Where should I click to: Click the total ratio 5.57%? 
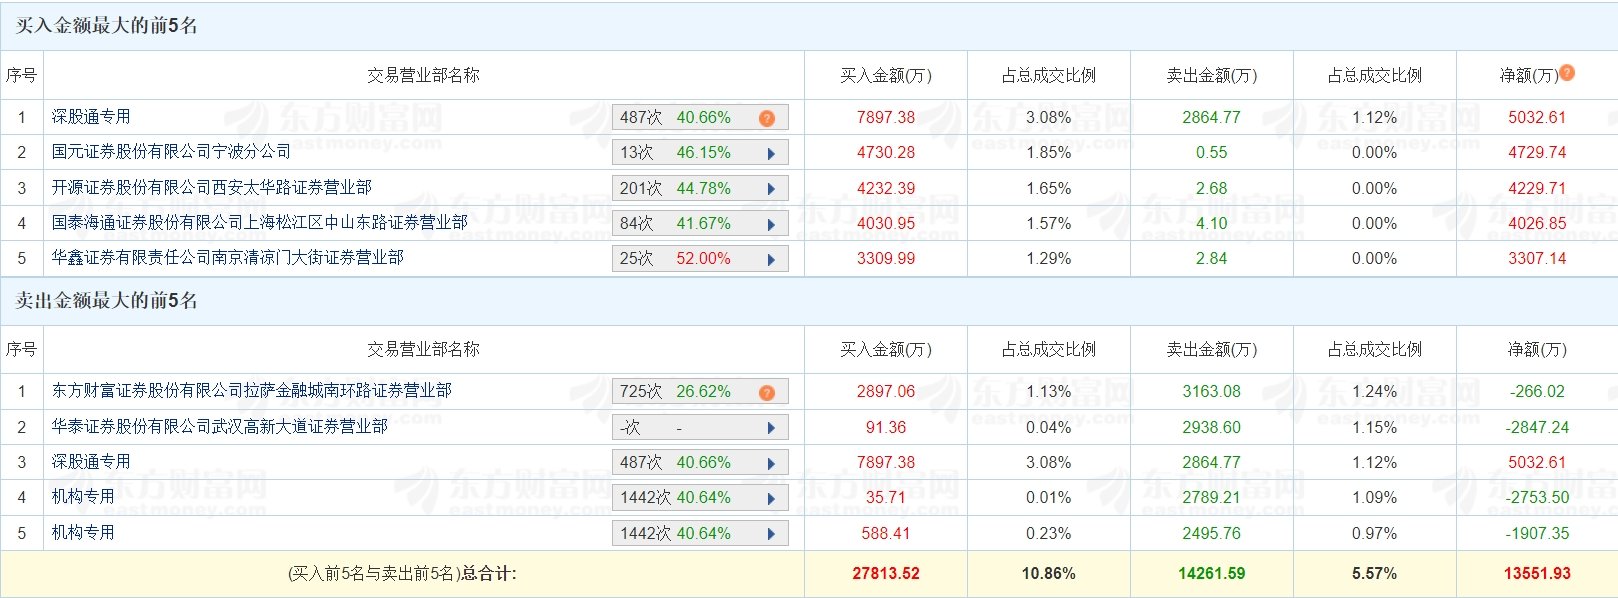[1375, 574]
